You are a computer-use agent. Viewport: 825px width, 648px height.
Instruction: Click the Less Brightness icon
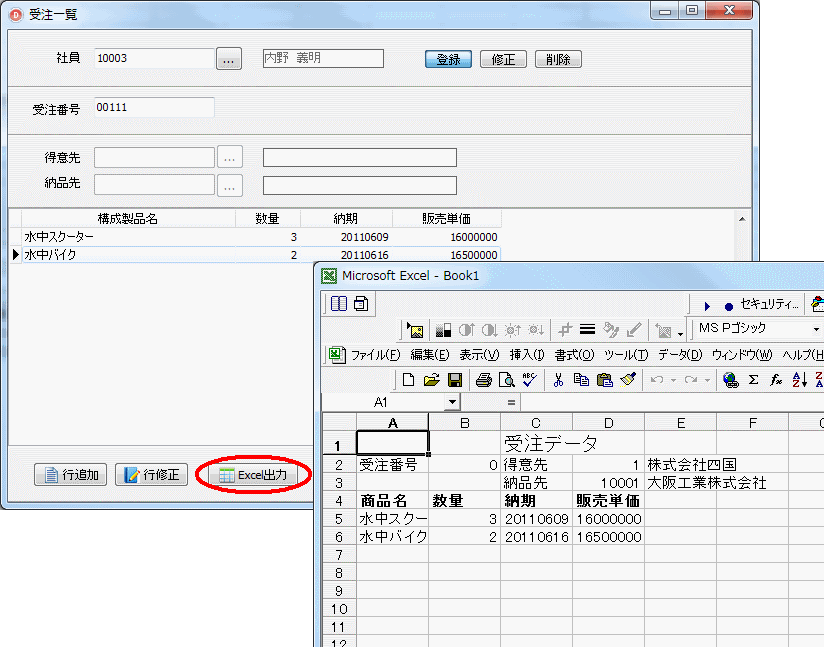pos(536,330)
